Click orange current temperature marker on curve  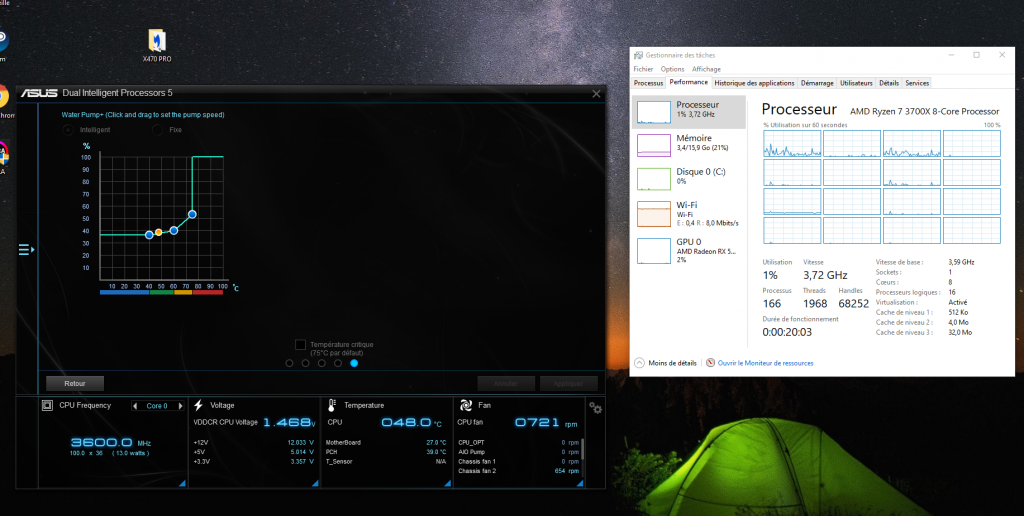point(158,233)
